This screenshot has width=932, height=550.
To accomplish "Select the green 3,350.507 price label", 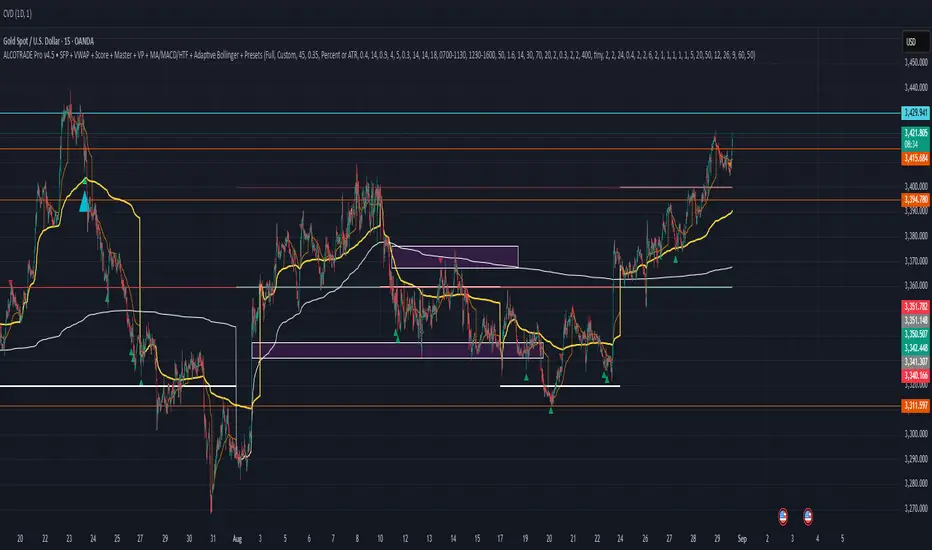I will click(915, 334).
